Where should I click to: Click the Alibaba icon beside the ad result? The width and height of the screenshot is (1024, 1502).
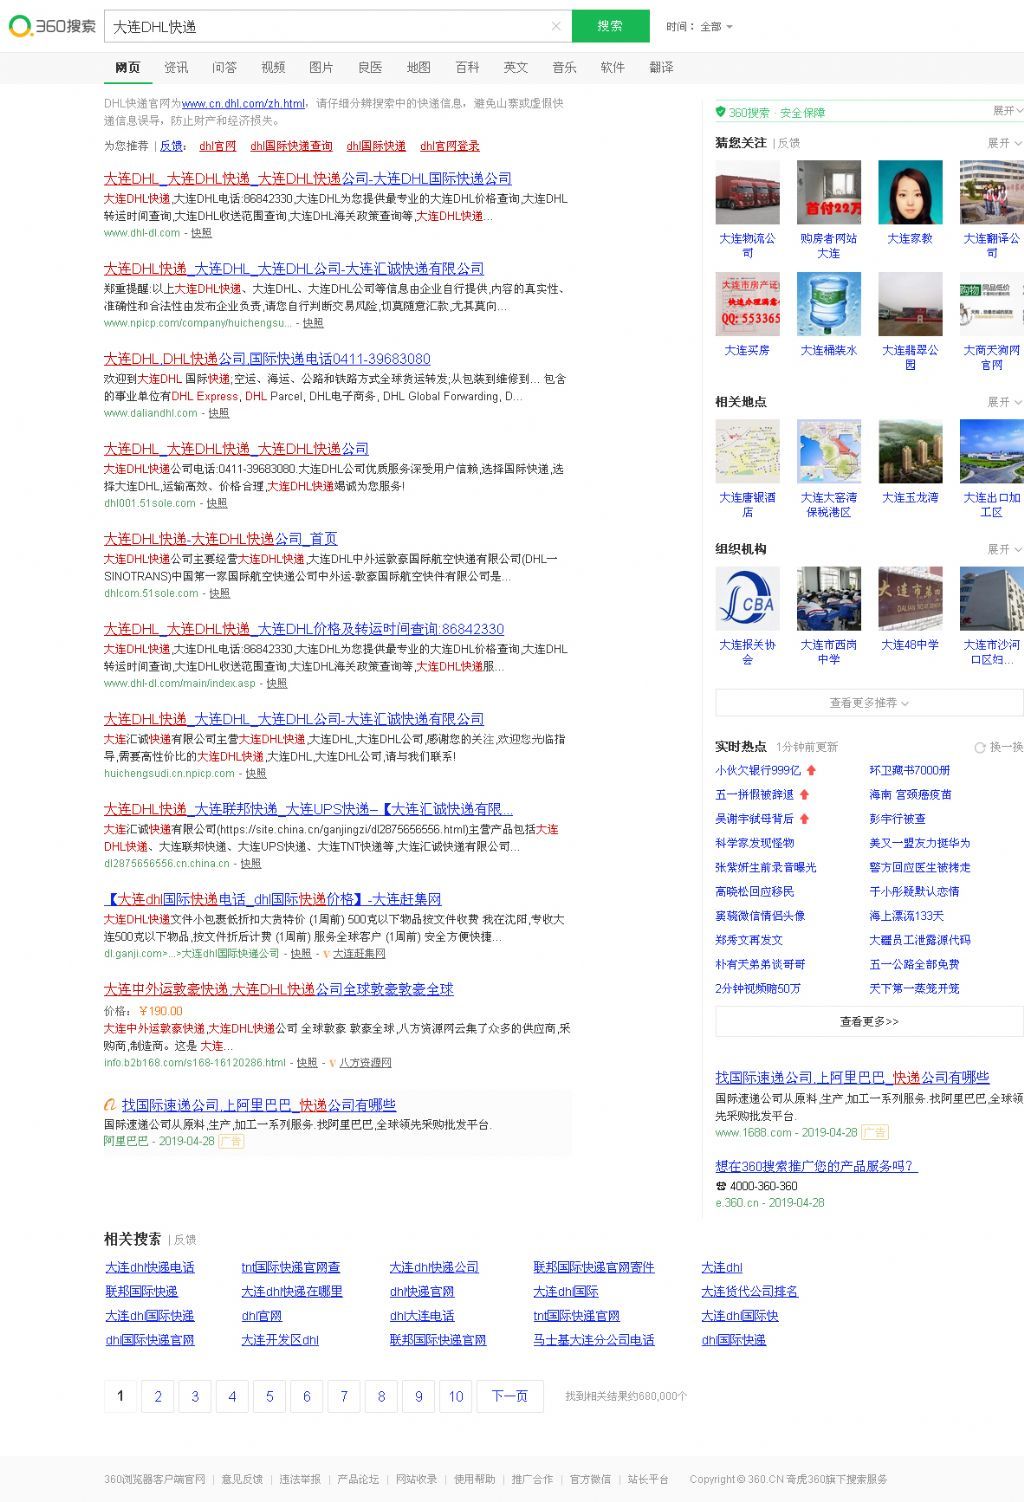coord(110,1105)
